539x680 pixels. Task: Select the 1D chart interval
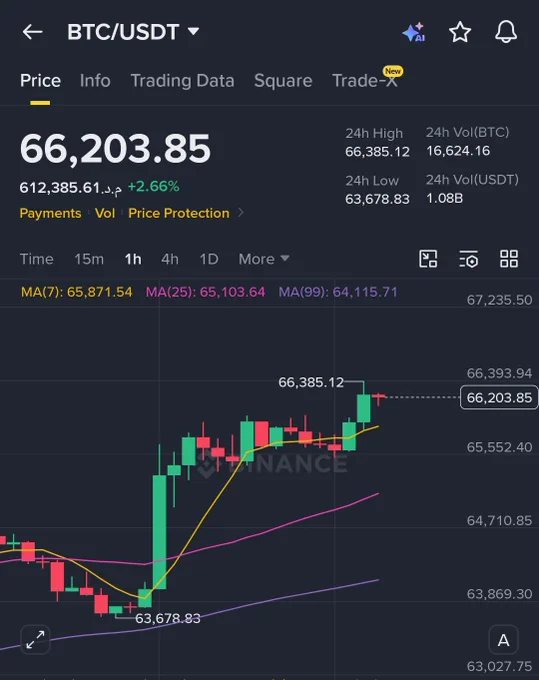point(209,259)
